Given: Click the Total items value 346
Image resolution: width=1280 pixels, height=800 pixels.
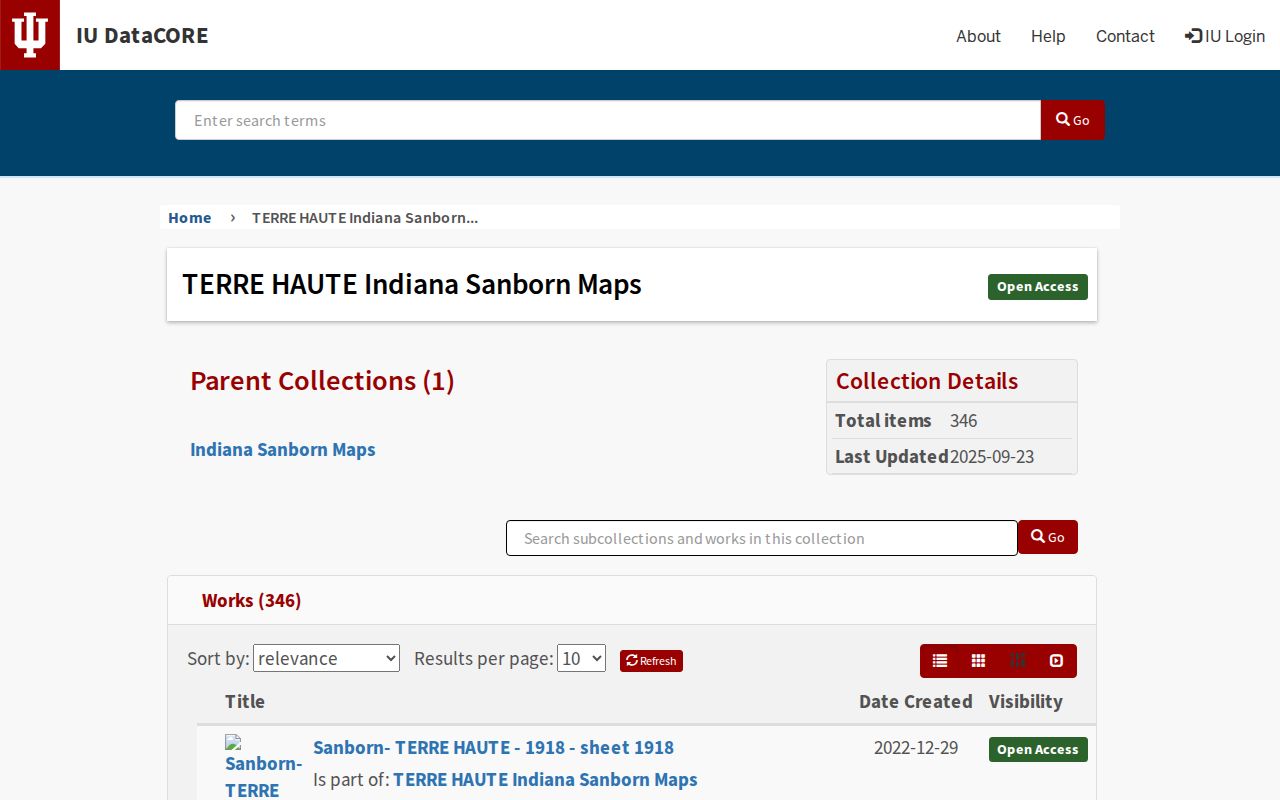Looking at the screenshot, I should pos(964,420).
